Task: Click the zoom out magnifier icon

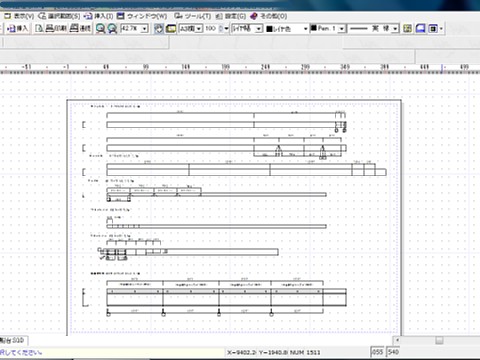Action: [x=112, y=29]
